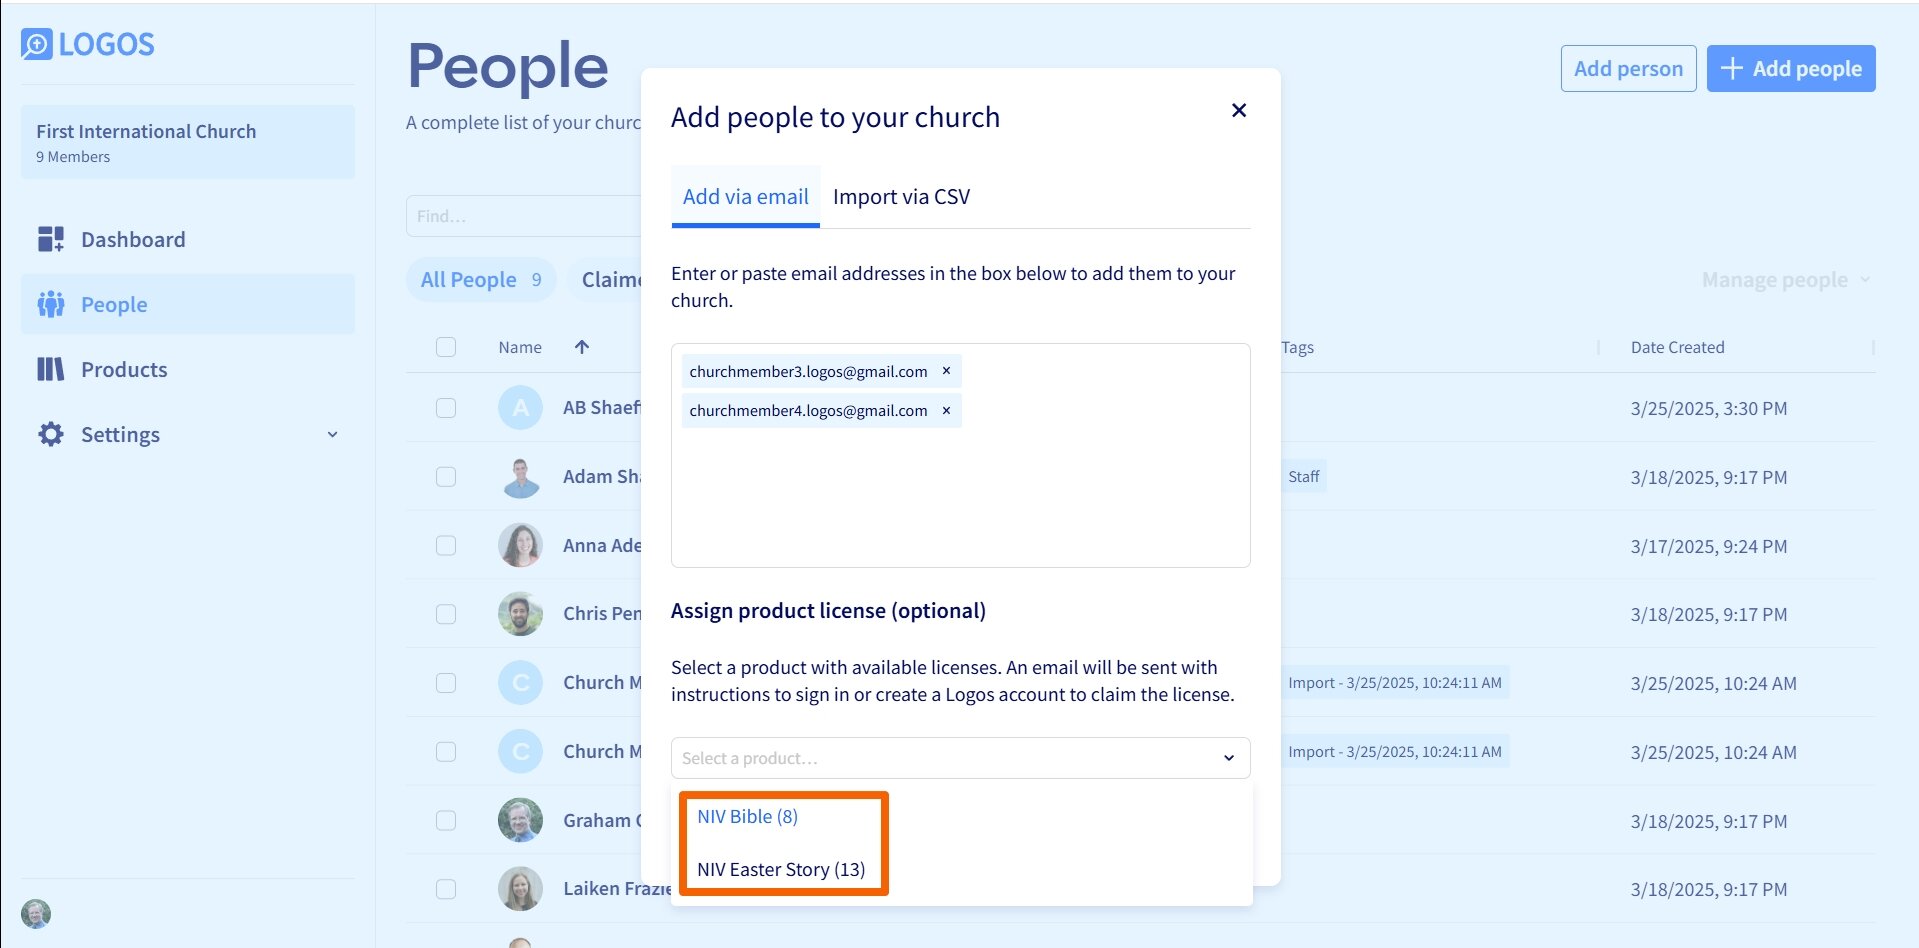The image size is (1919, 948).
Task: Open Dashboard in the sidebar
Action: coord(188,239)
